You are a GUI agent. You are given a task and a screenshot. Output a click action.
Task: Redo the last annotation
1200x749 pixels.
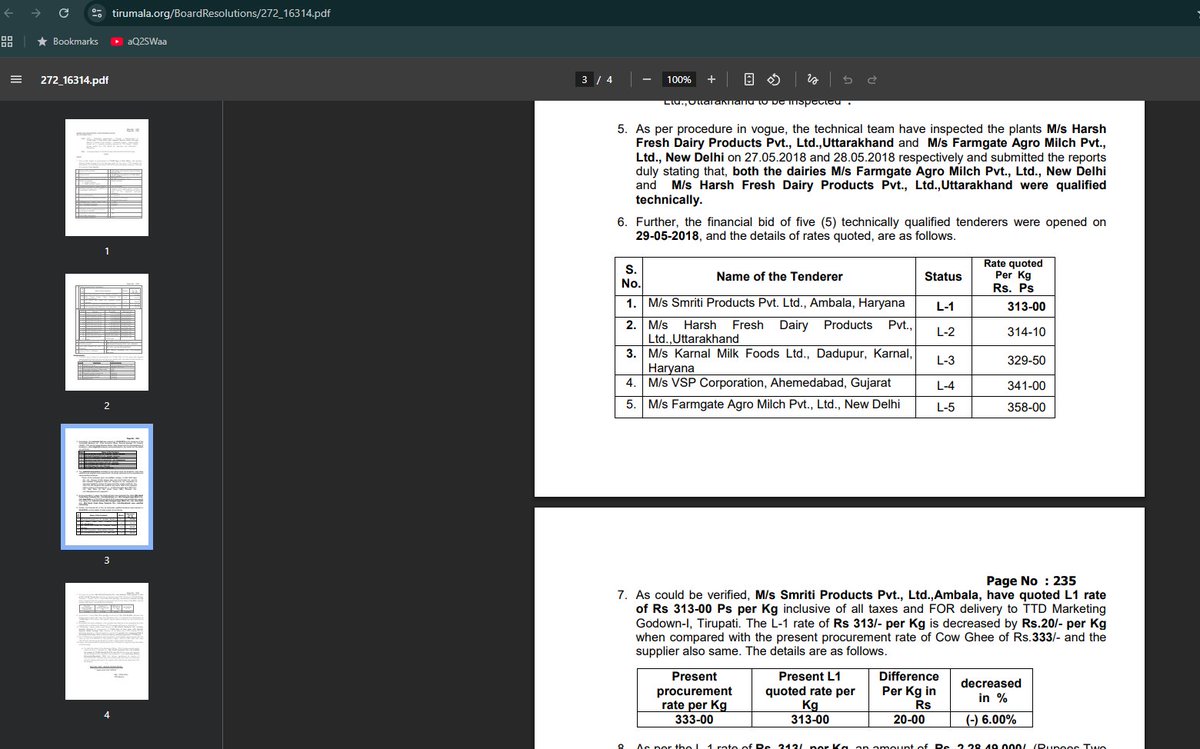click(872, 80)
